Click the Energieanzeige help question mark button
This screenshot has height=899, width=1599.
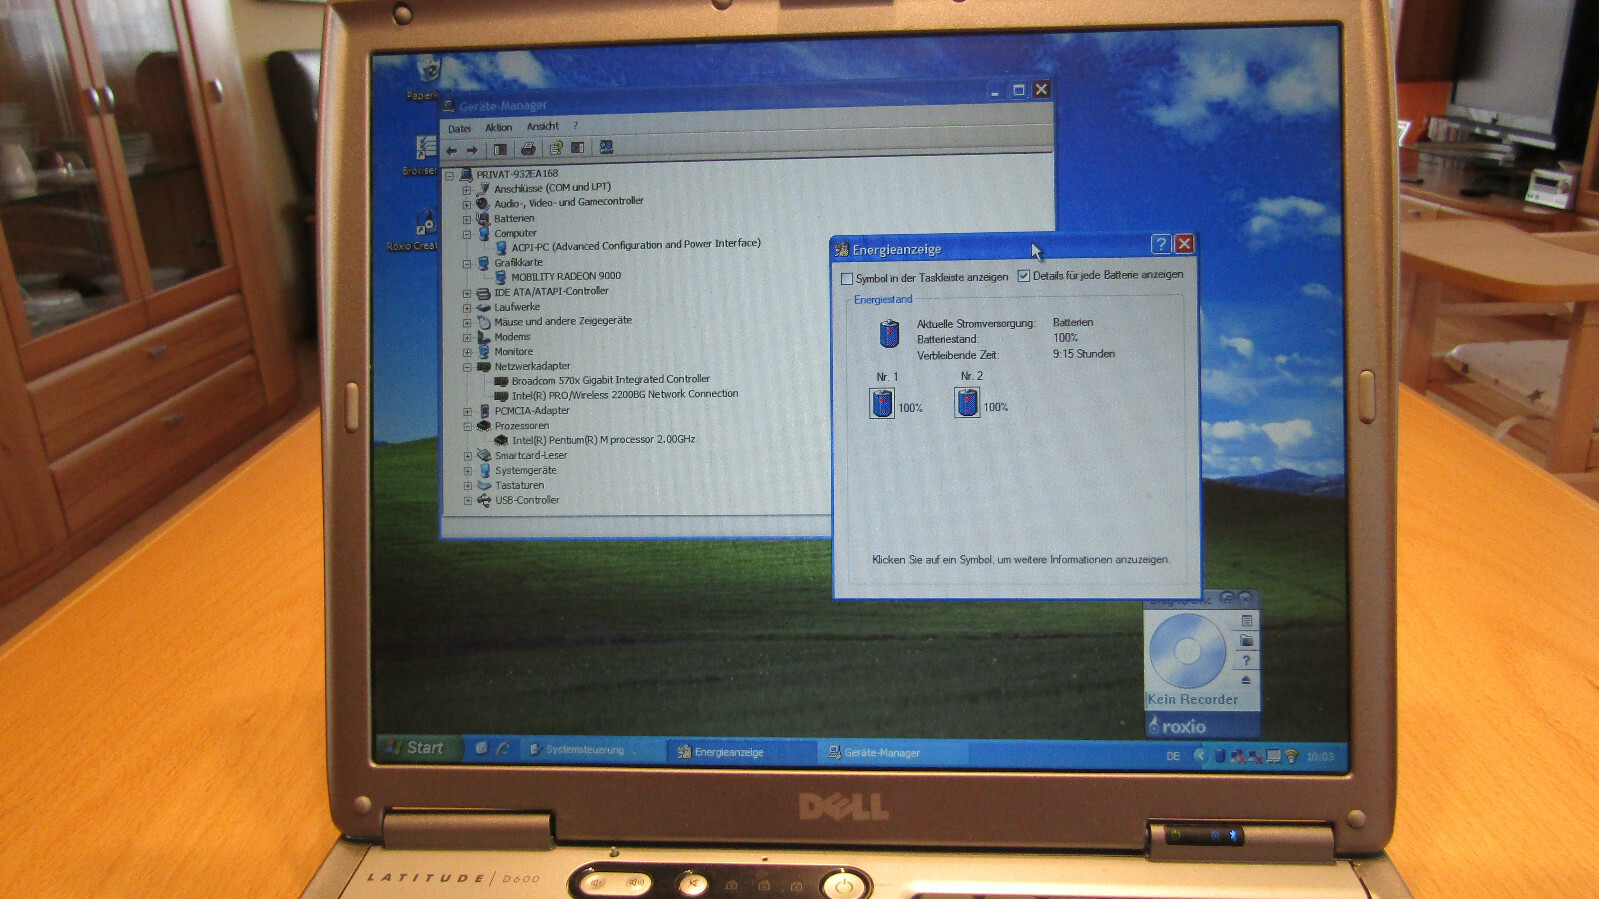coord(1161,244)
